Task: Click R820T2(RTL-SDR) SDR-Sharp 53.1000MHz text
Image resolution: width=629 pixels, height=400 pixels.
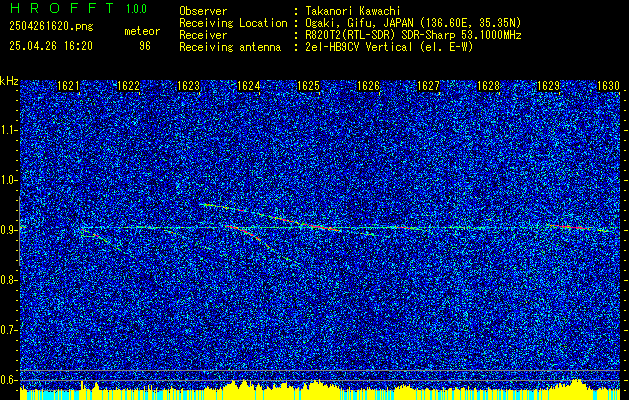Action: [x=413, y=35]
